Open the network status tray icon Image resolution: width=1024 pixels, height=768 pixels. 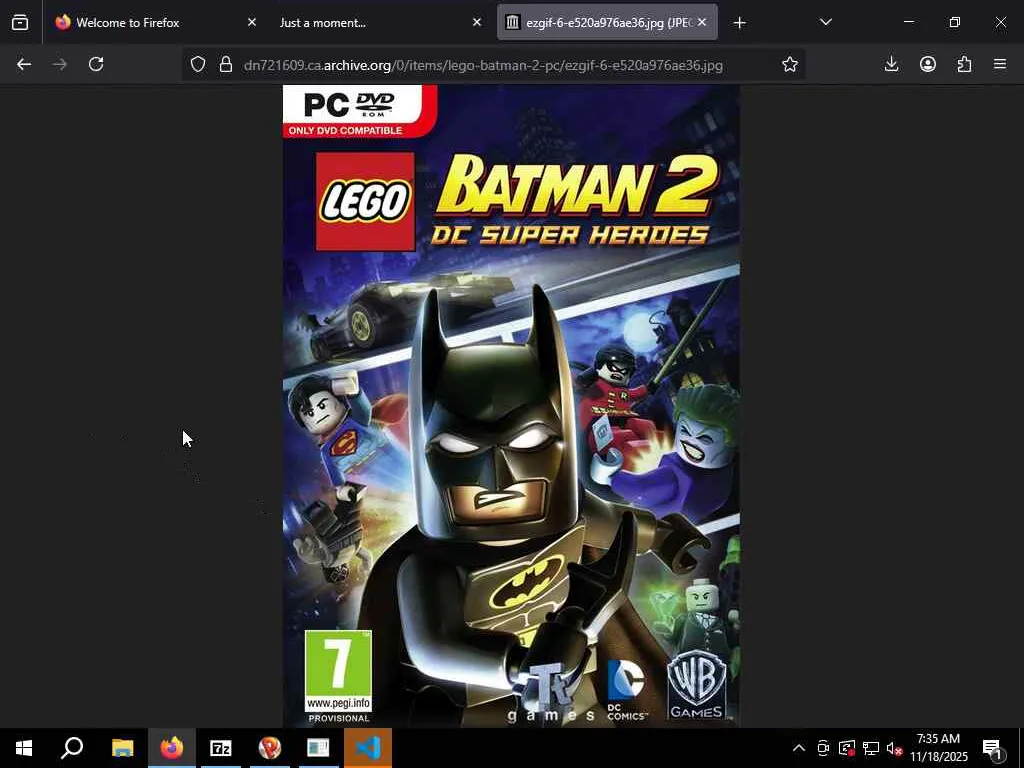871,748
